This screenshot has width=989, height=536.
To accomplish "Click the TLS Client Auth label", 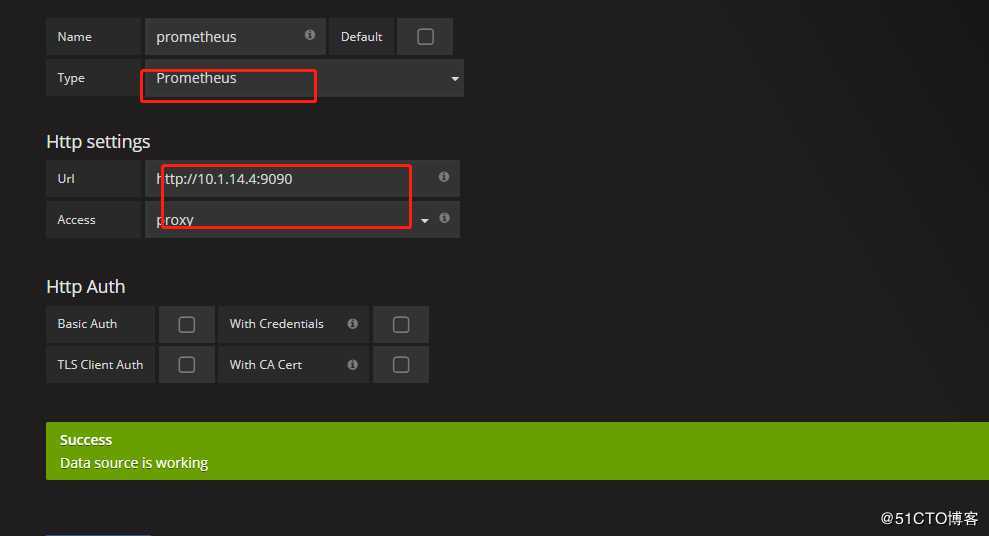I will click(100, 364).
